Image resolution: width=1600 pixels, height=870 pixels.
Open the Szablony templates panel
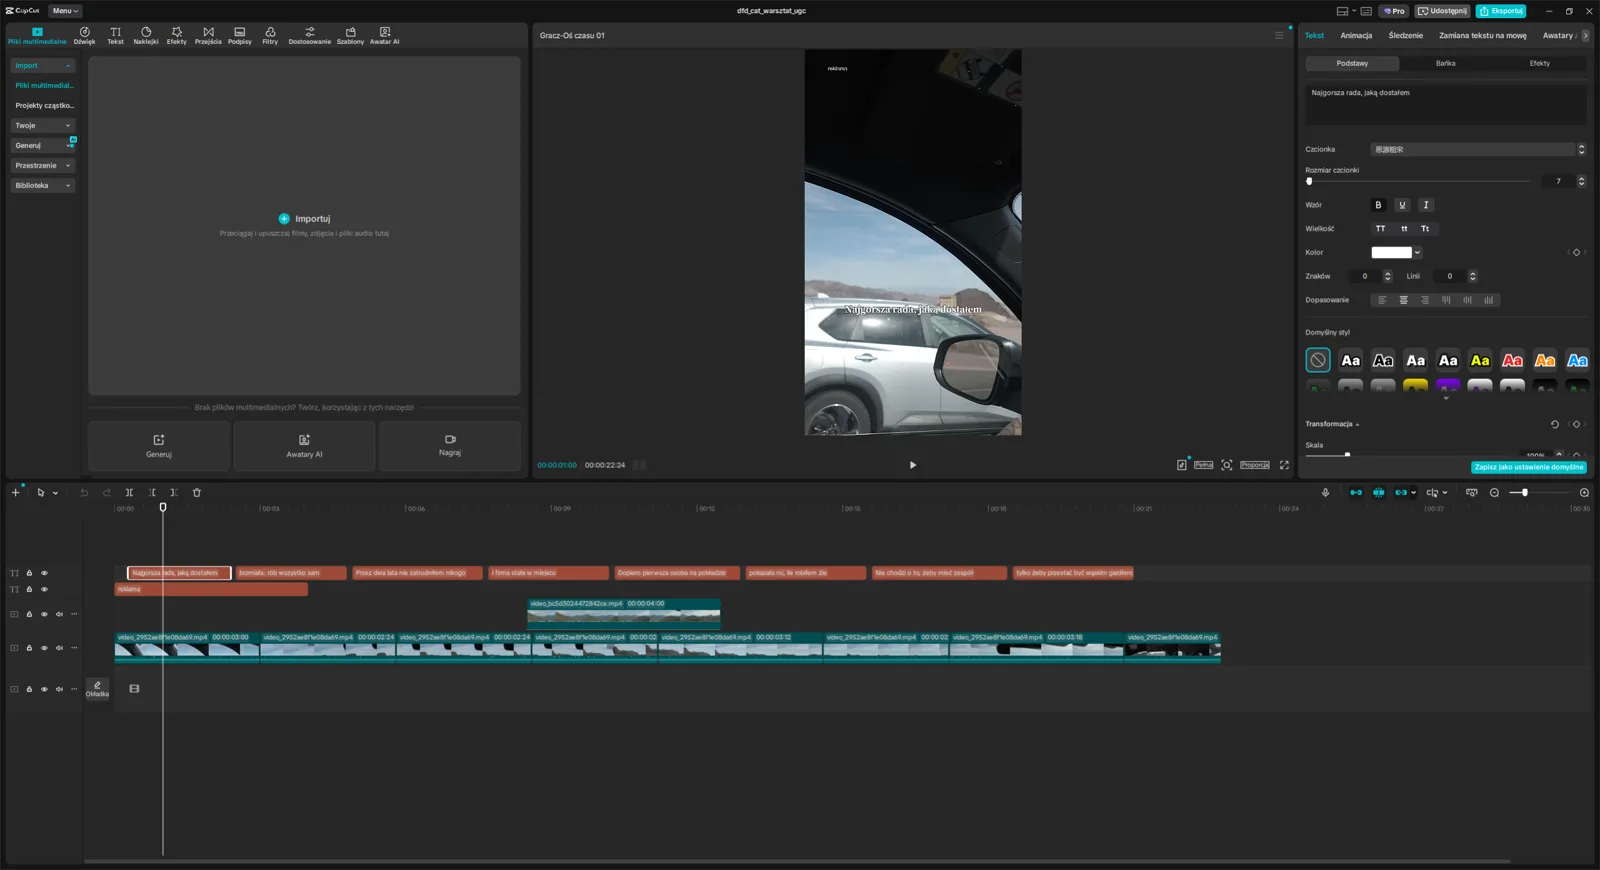pos(350,36)
